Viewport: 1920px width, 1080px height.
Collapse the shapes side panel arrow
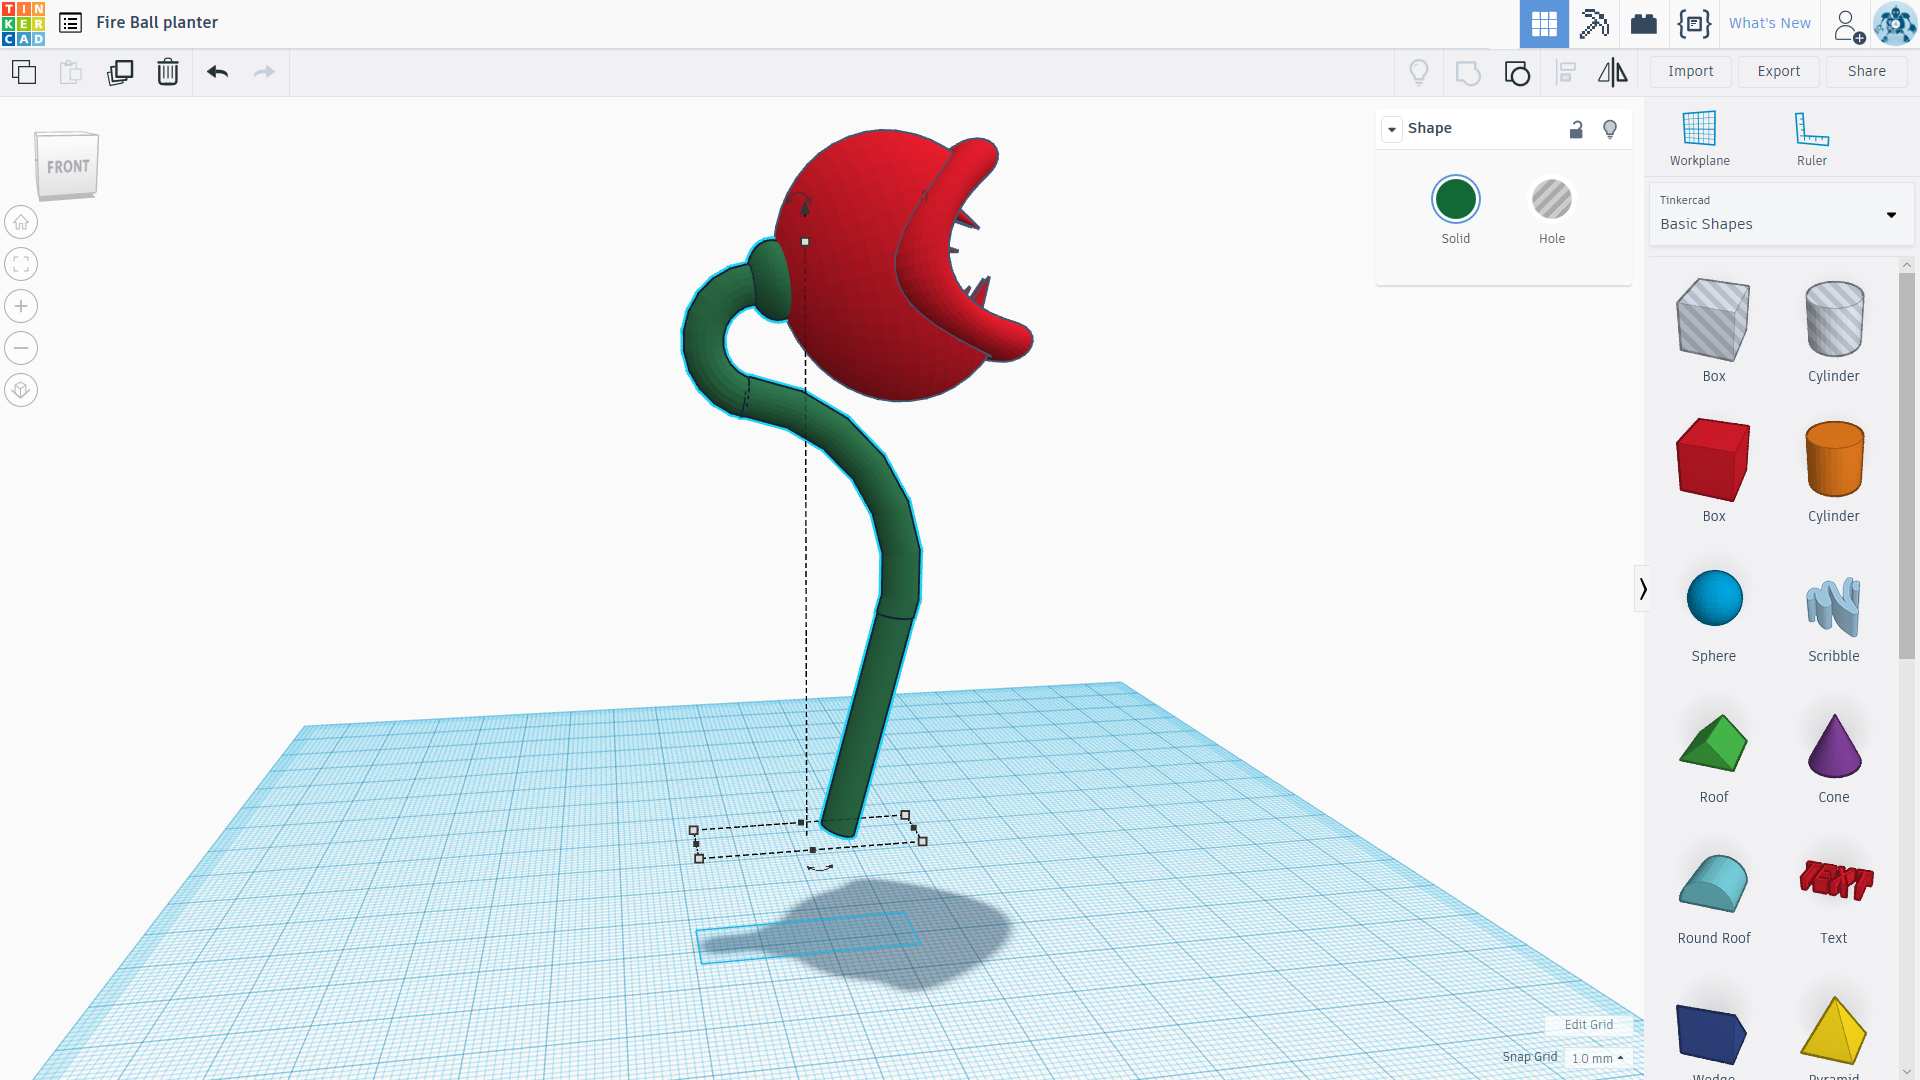(x=1642, y=589)
